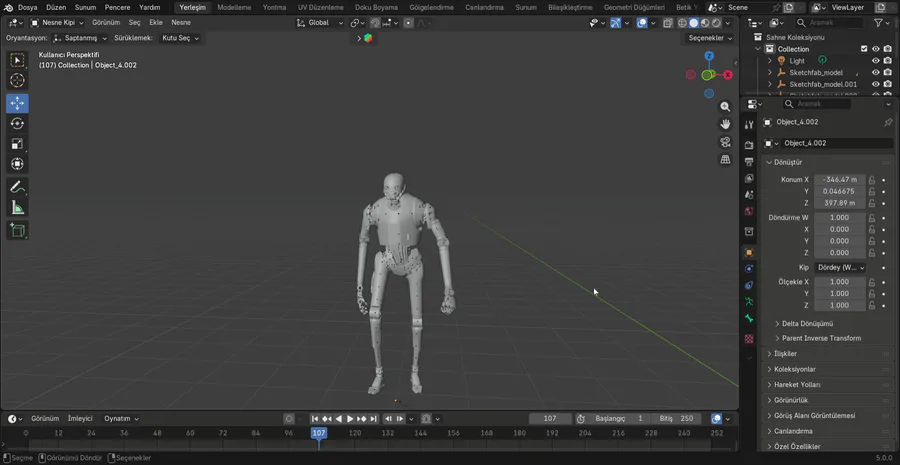Activate the Rotate tool
900x465 pixels.
17,123
